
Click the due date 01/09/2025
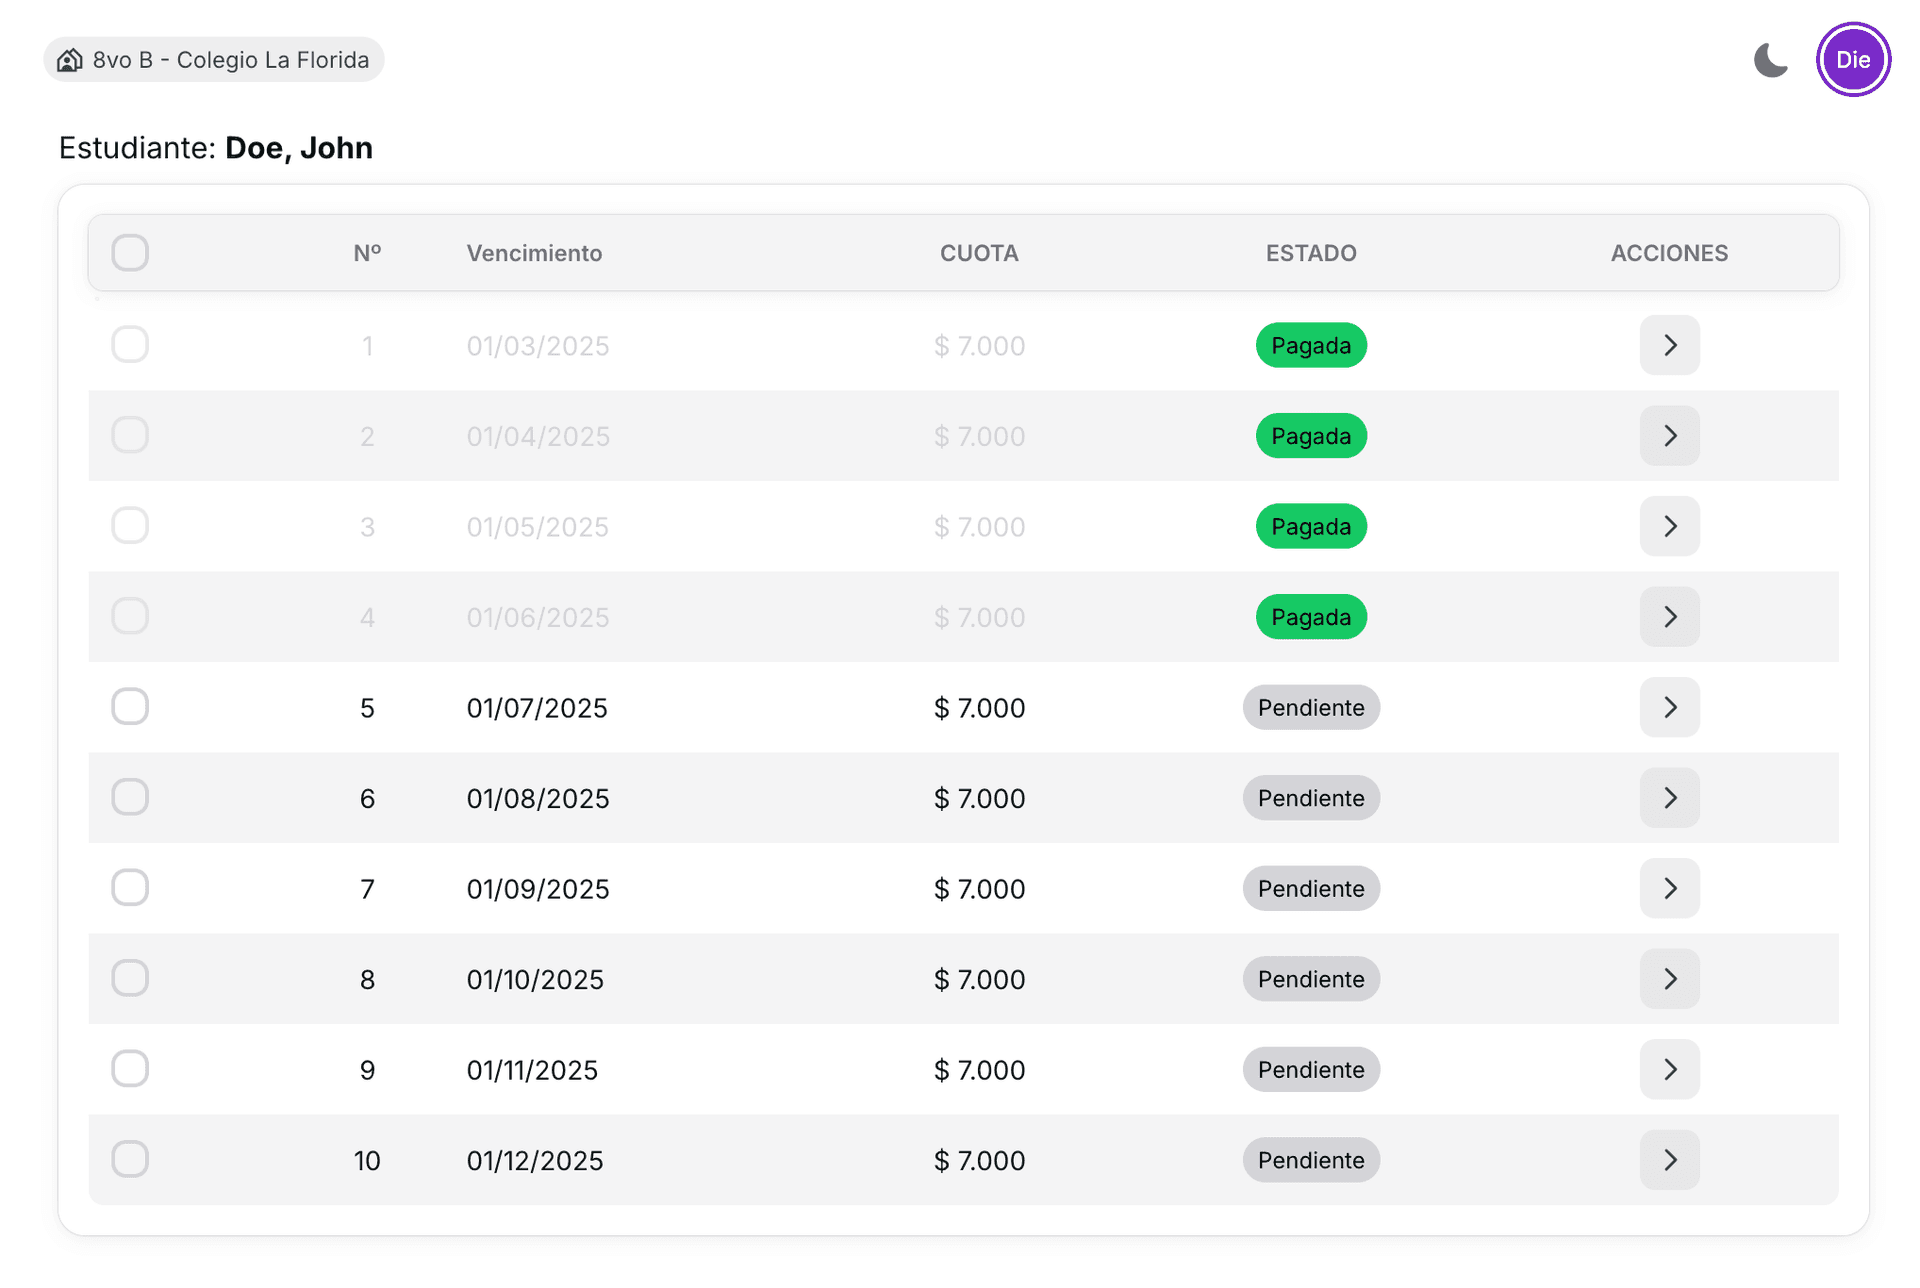[x=538, y=889]
